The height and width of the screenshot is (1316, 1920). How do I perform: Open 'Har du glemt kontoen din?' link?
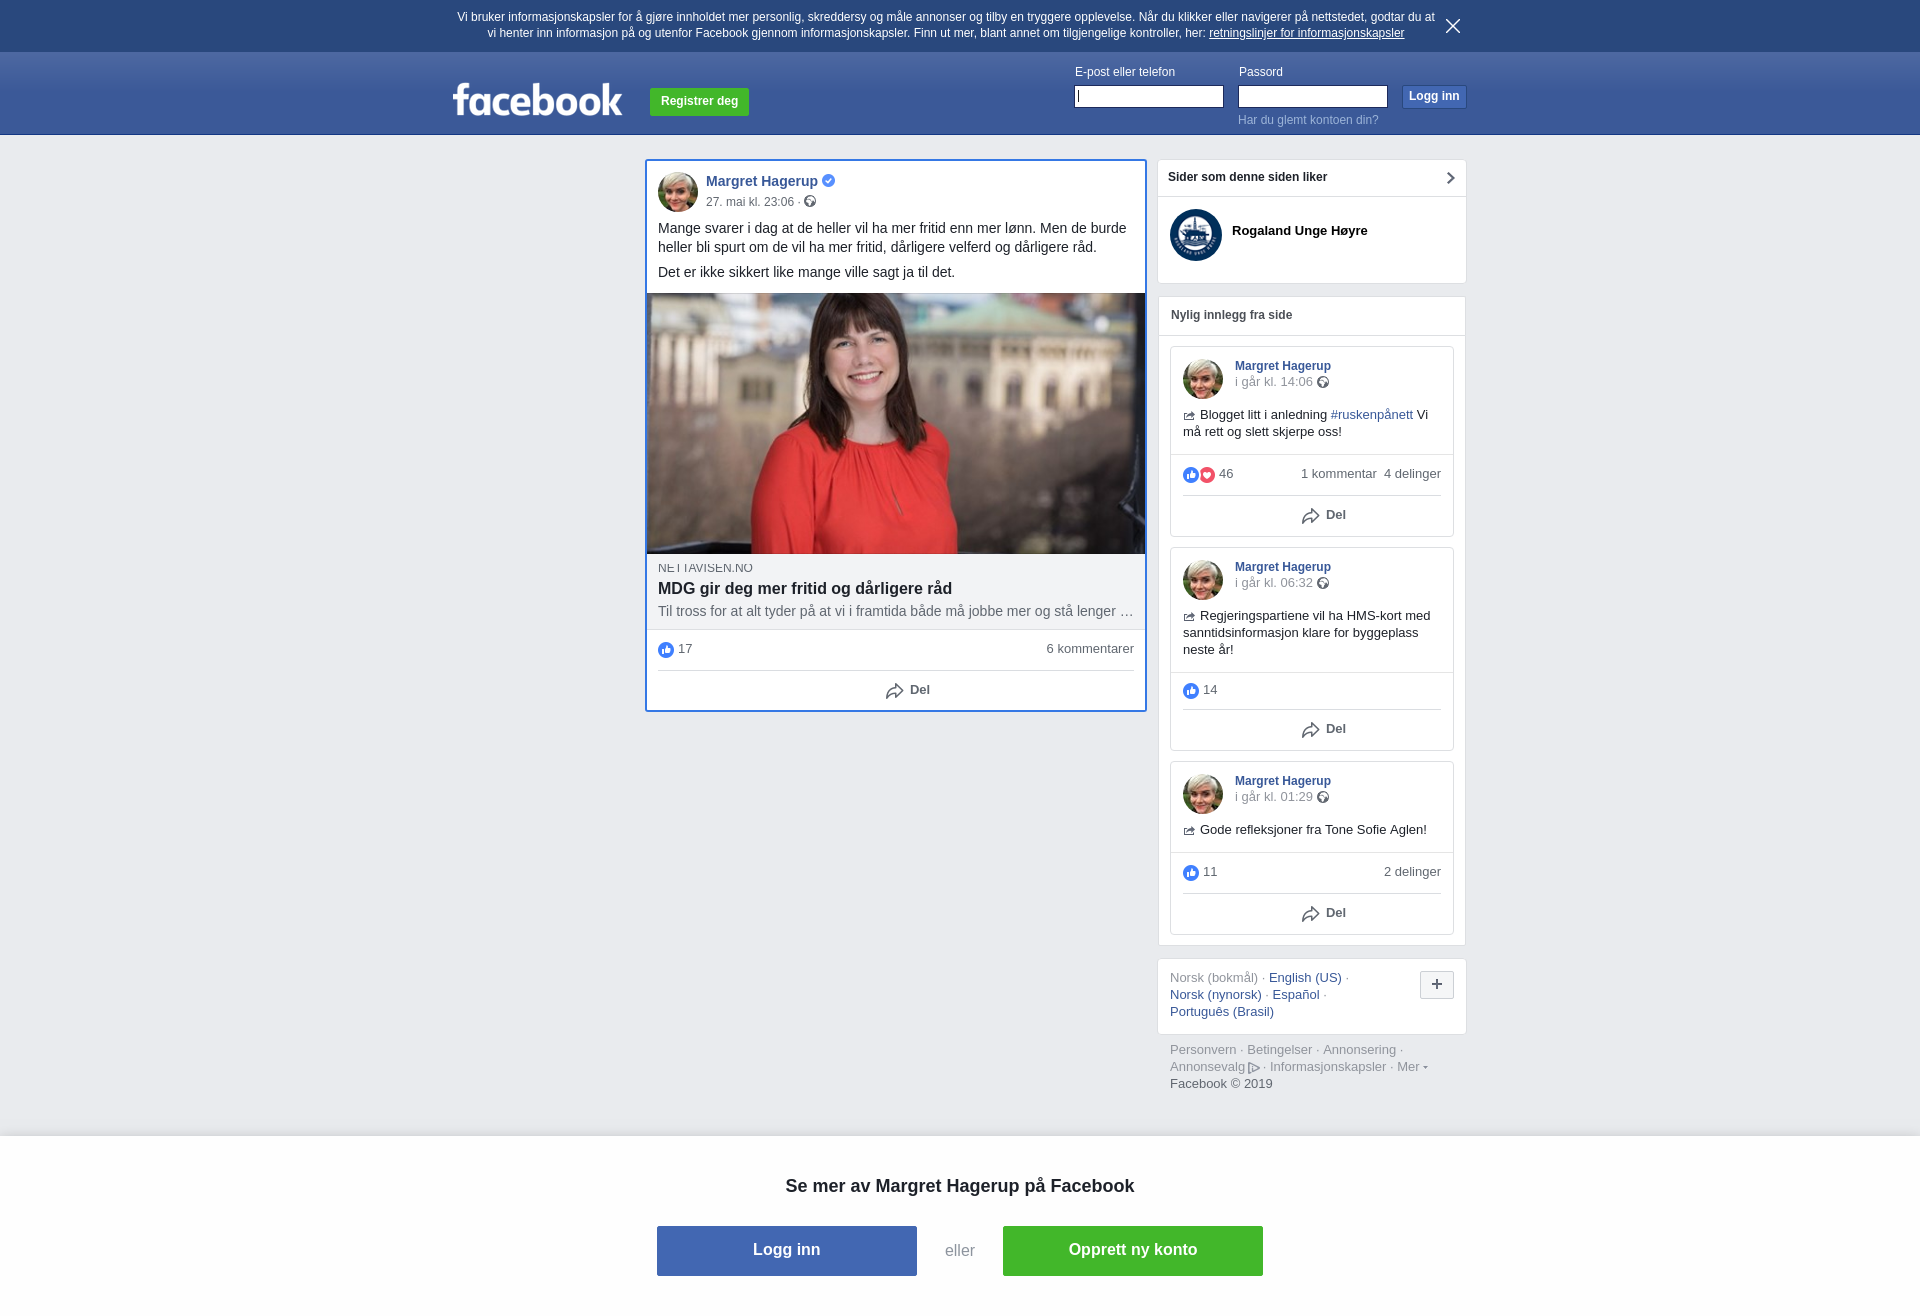tap(1308, 120)
